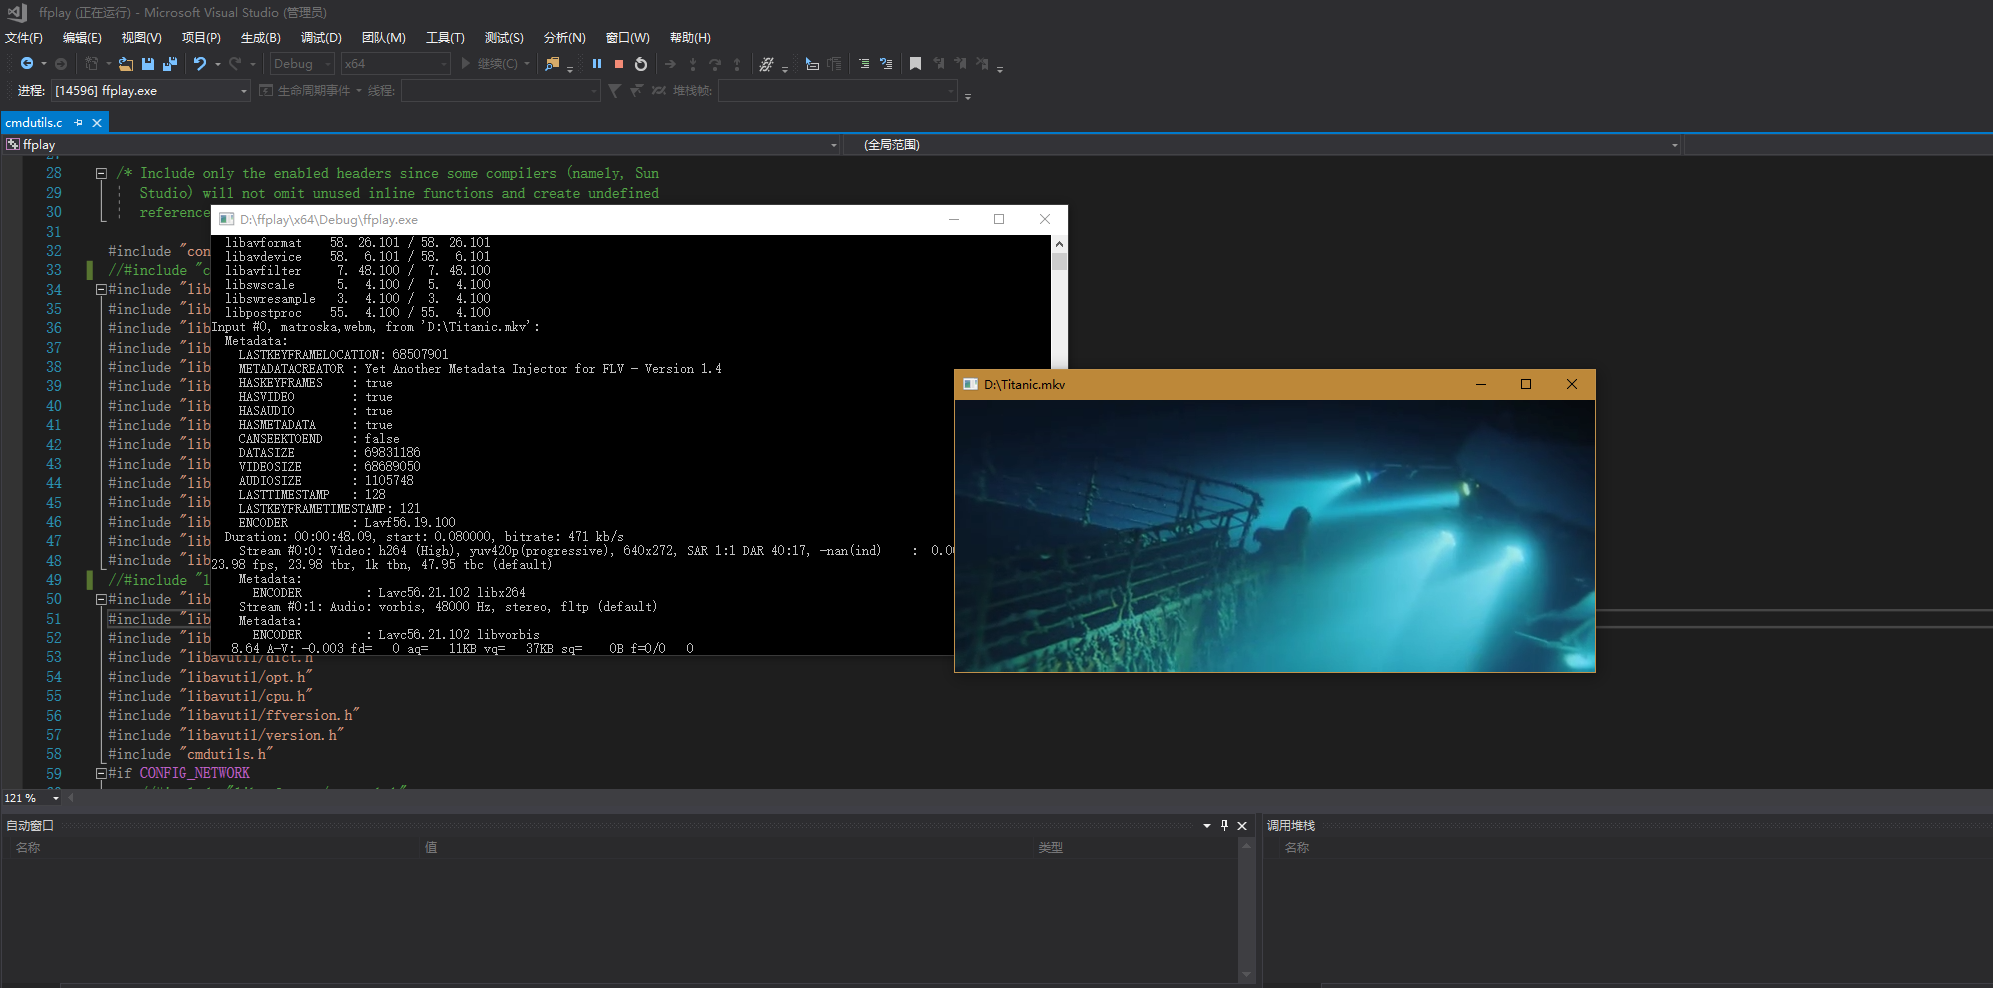
Task: Restart the debug session icon
Action: tap(640, 64)
